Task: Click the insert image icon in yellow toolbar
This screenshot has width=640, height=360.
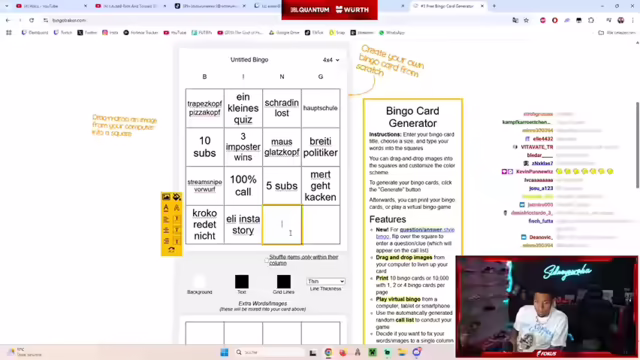Action: [166, 197]
